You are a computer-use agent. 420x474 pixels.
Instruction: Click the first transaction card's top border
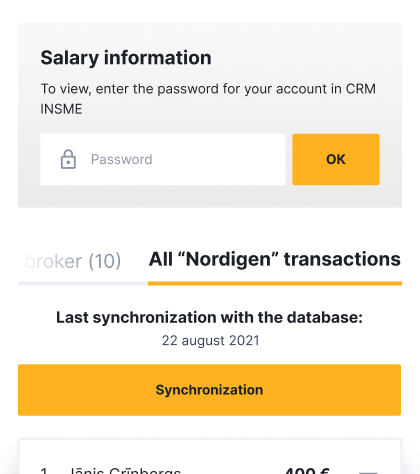point(210,439)
